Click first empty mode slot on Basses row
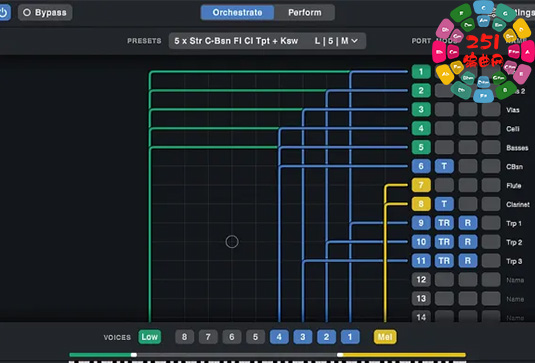 pos(444,147)
